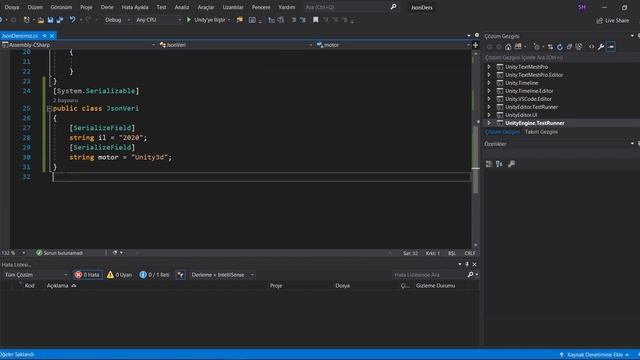
Task: Open the Hata Ayıkla menu
Action: (x=135, y=7)
